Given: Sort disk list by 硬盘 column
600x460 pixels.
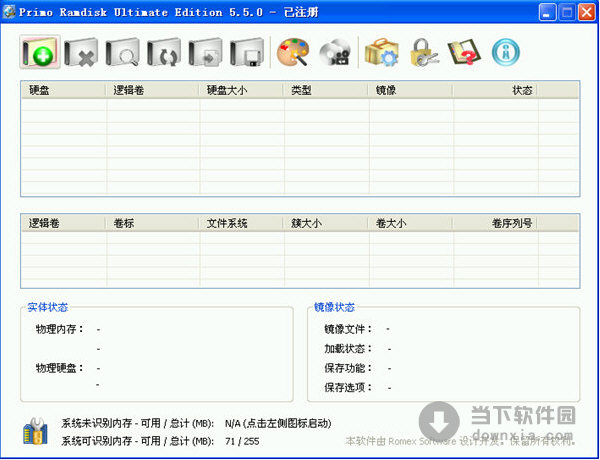Looking at the screenshot, I should click(x=63, y=90).
